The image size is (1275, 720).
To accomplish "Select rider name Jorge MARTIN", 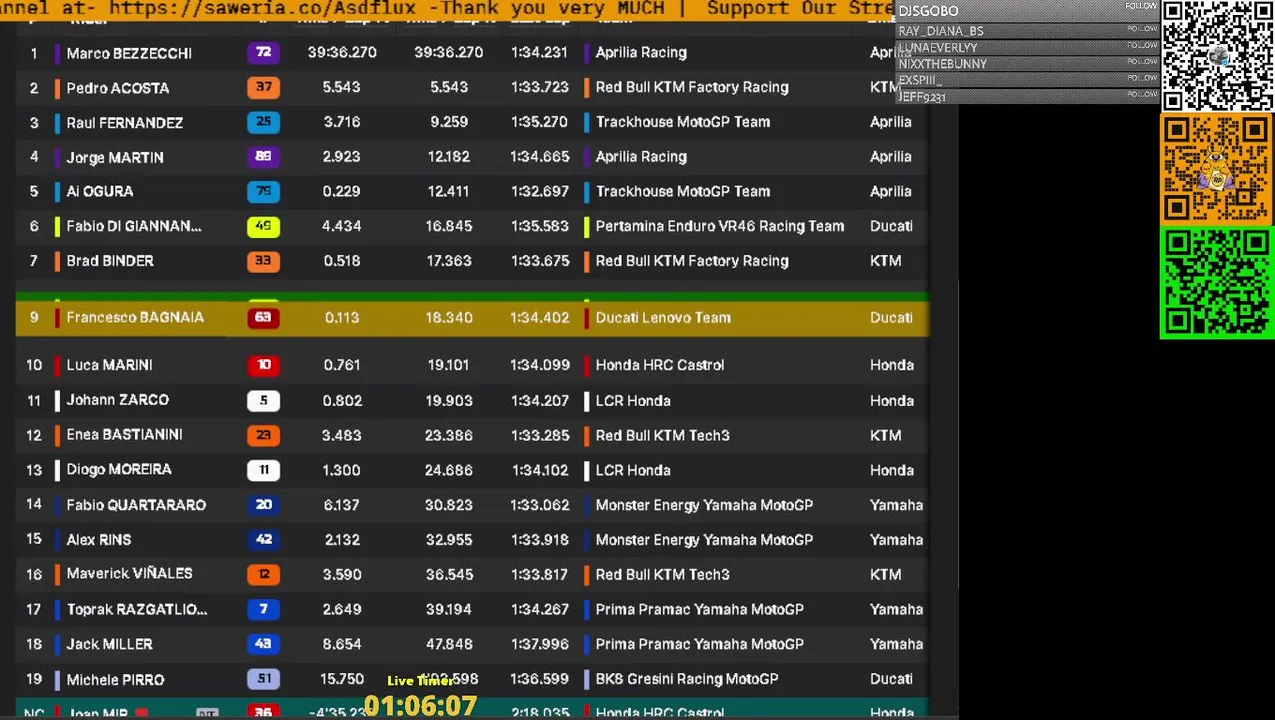I will pyautogui.click(x=115, y=157).
